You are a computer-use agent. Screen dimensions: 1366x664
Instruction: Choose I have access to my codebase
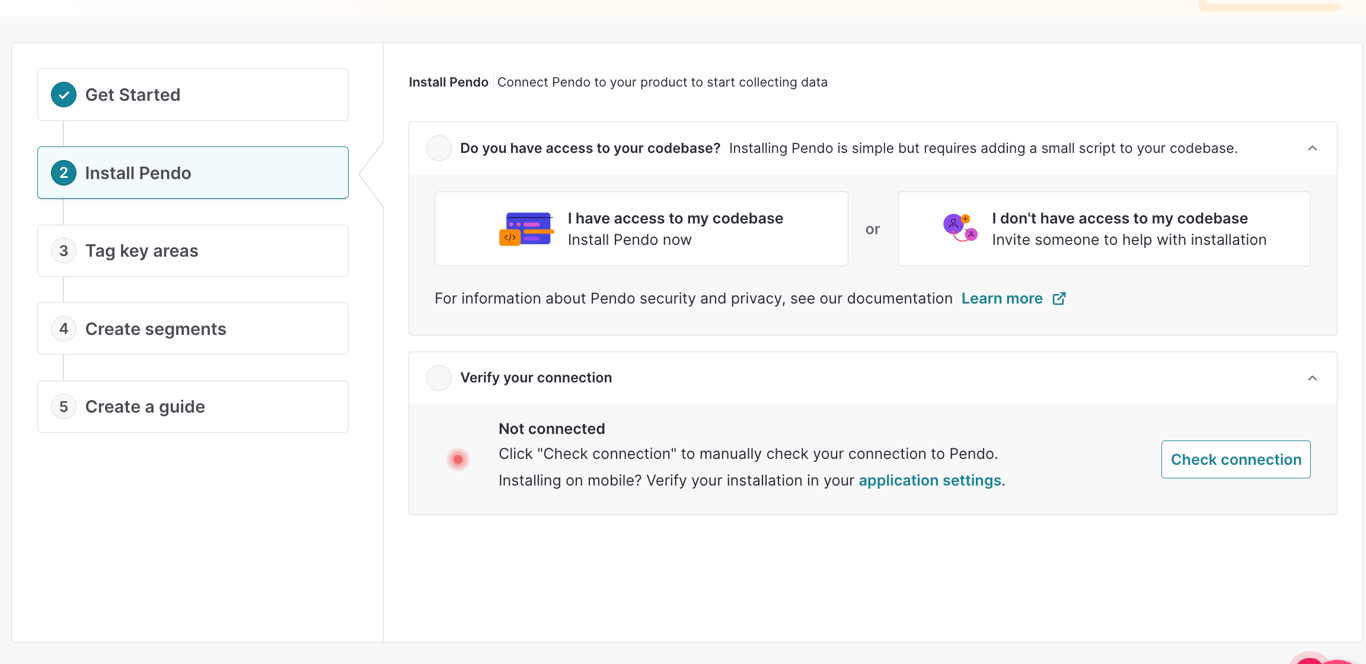pyautogui.click(x=641, y=229)
